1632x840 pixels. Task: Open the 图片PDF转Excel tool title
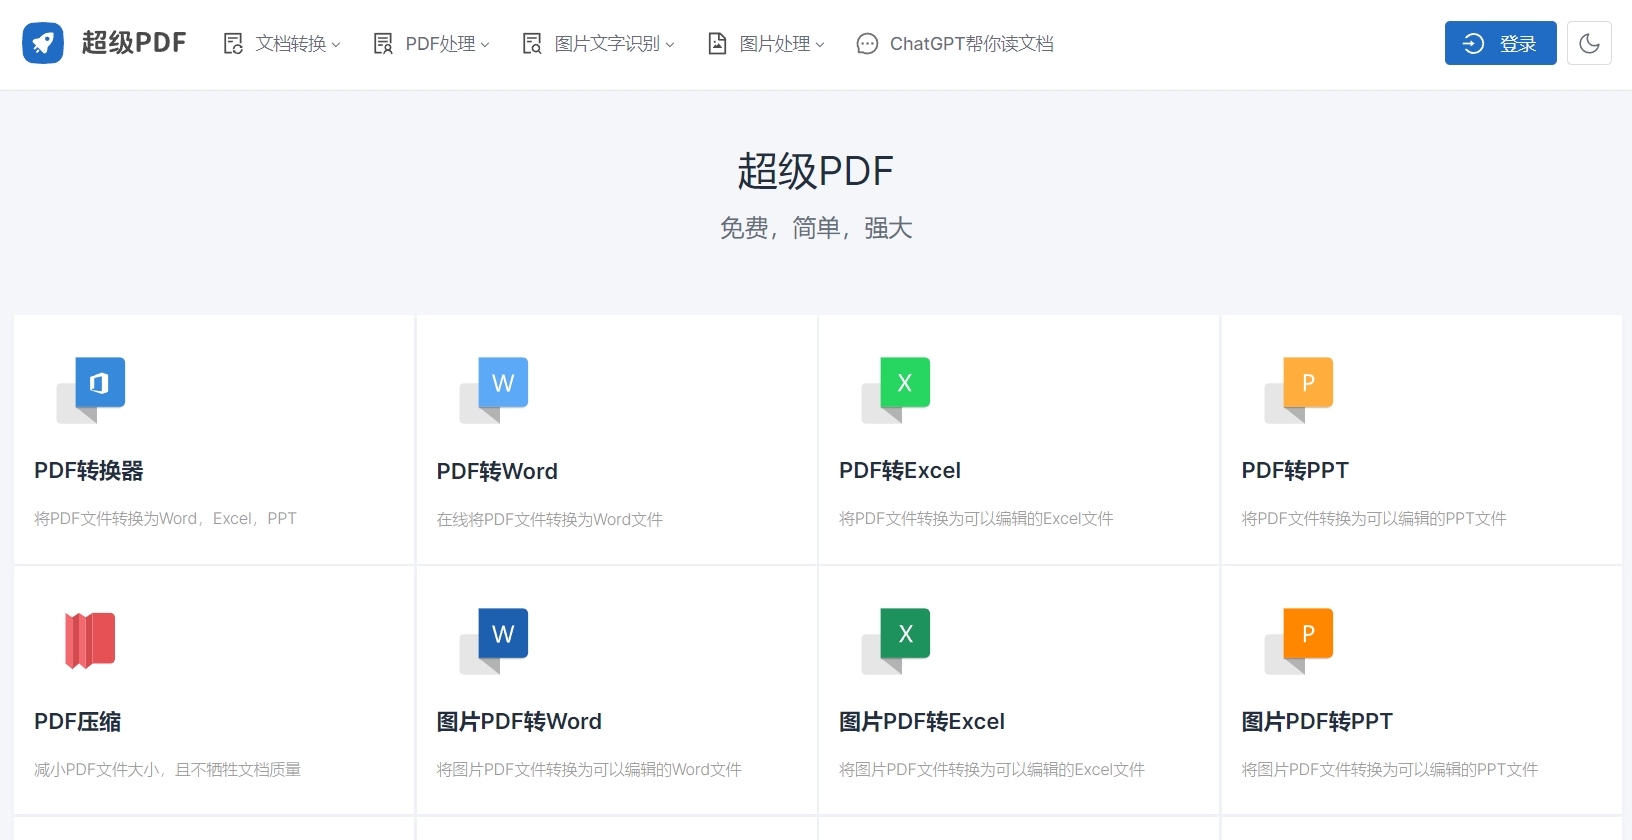click(x=922, y=721)
